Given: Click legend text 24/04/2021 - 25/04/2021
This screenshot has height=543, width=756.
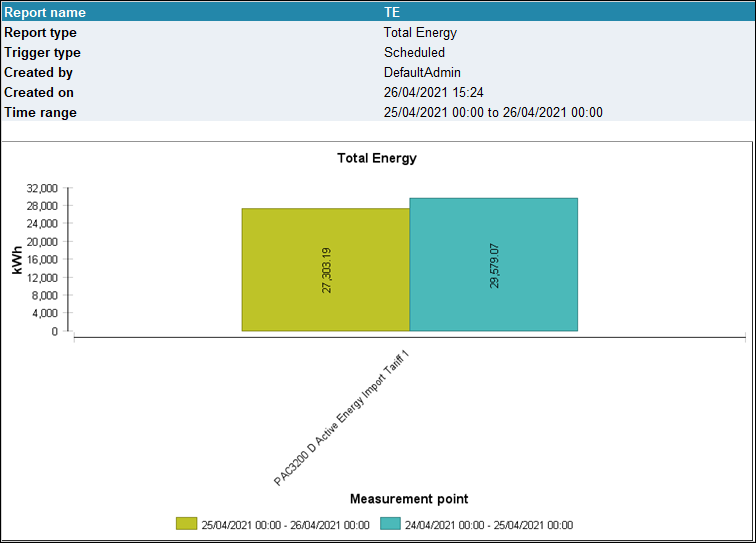Looking at the screenshot, I should (489, 525).
